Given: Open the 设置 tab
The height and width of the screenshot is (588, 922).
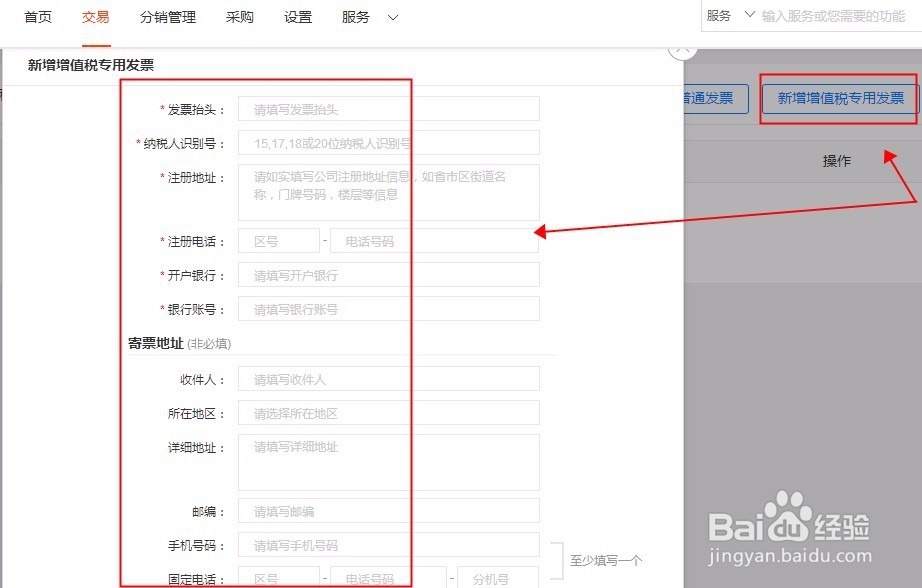Looking at the screenshot, I should pos(298,18).
